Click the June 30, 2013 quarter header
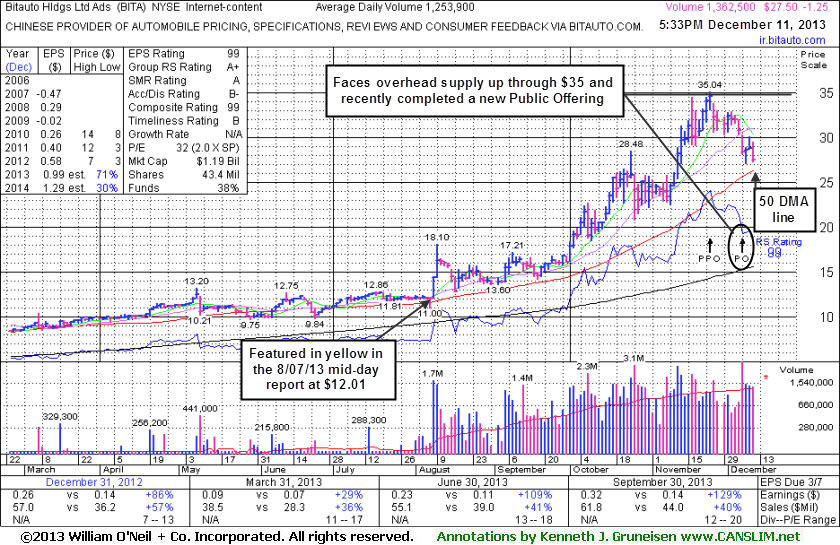Image resolution: width=840 pixels, height=545 pixels. tap(472, 482)
